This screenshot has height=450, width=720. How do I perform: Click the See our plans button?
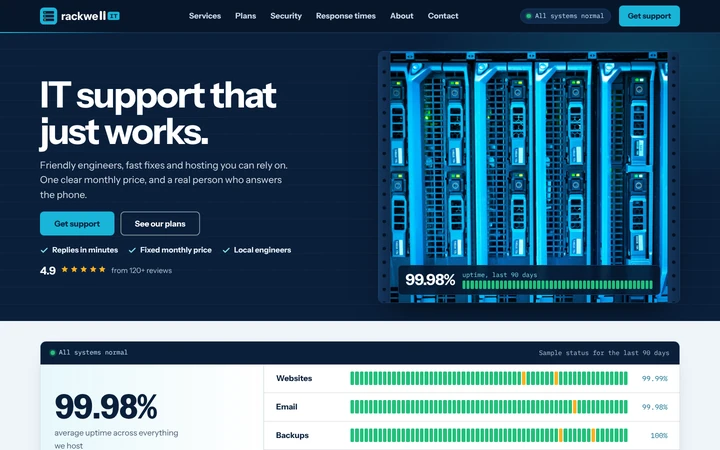(x=160, y=224)
